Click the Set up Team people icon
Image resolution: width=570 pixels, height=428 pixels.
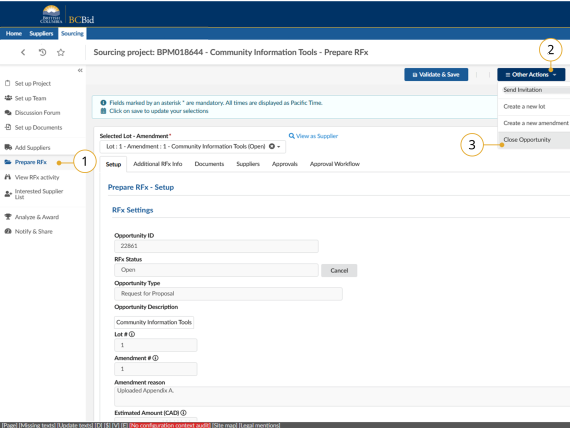8,98
